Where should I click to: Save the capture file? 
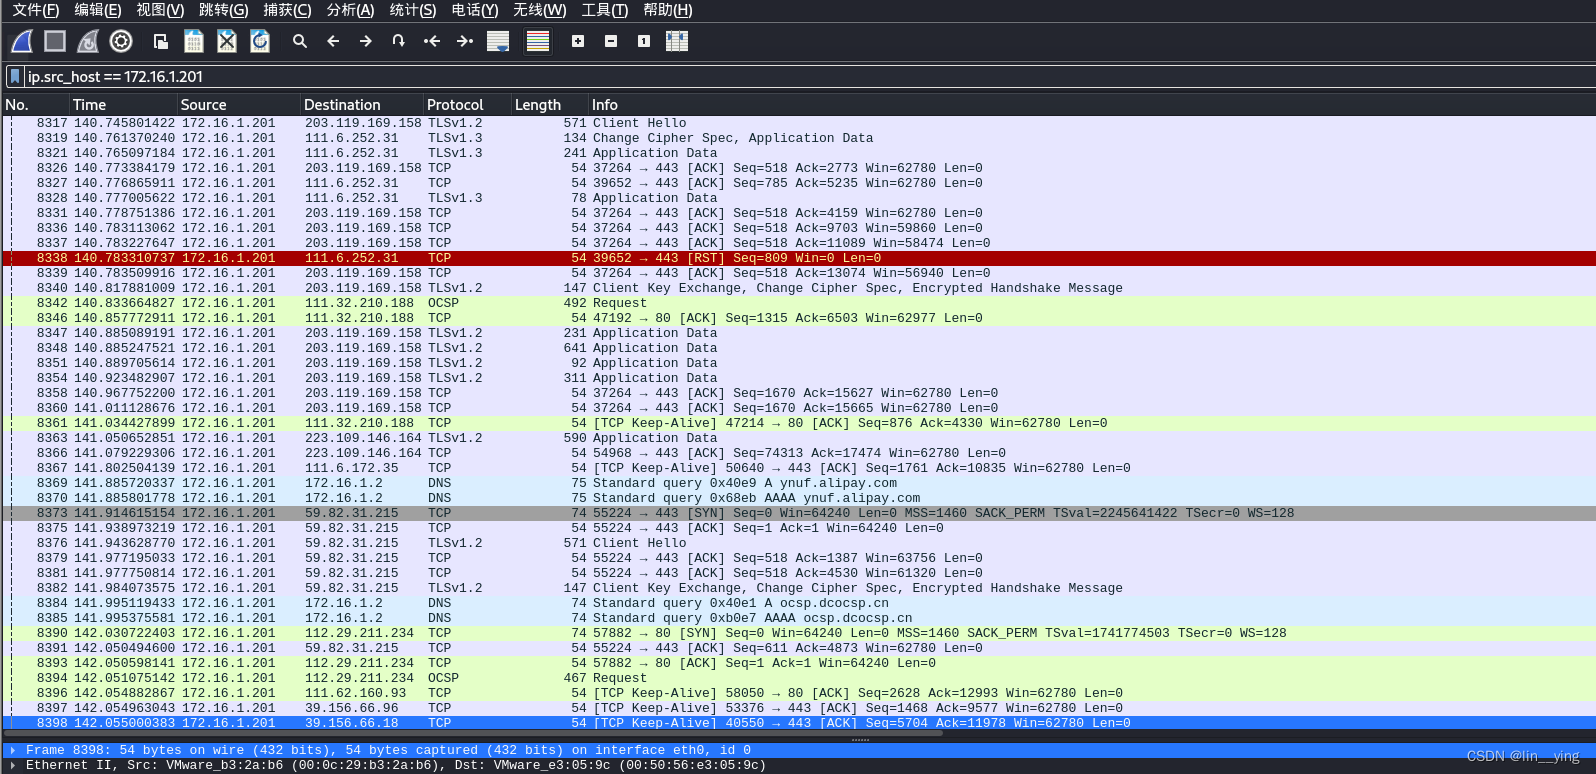[194, 41]
